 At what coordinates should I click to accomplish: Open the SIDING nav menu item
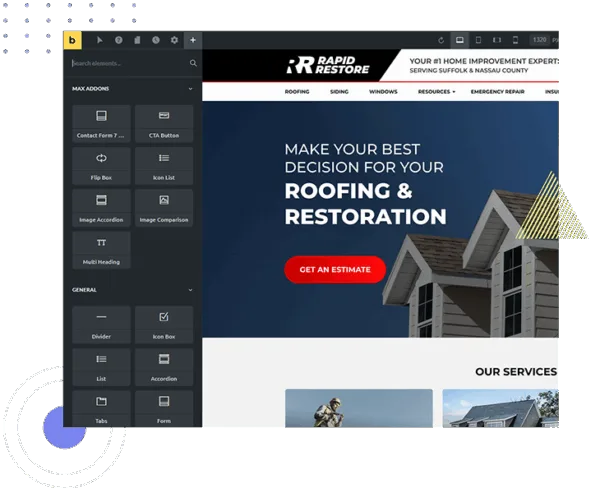coord(339,92)
